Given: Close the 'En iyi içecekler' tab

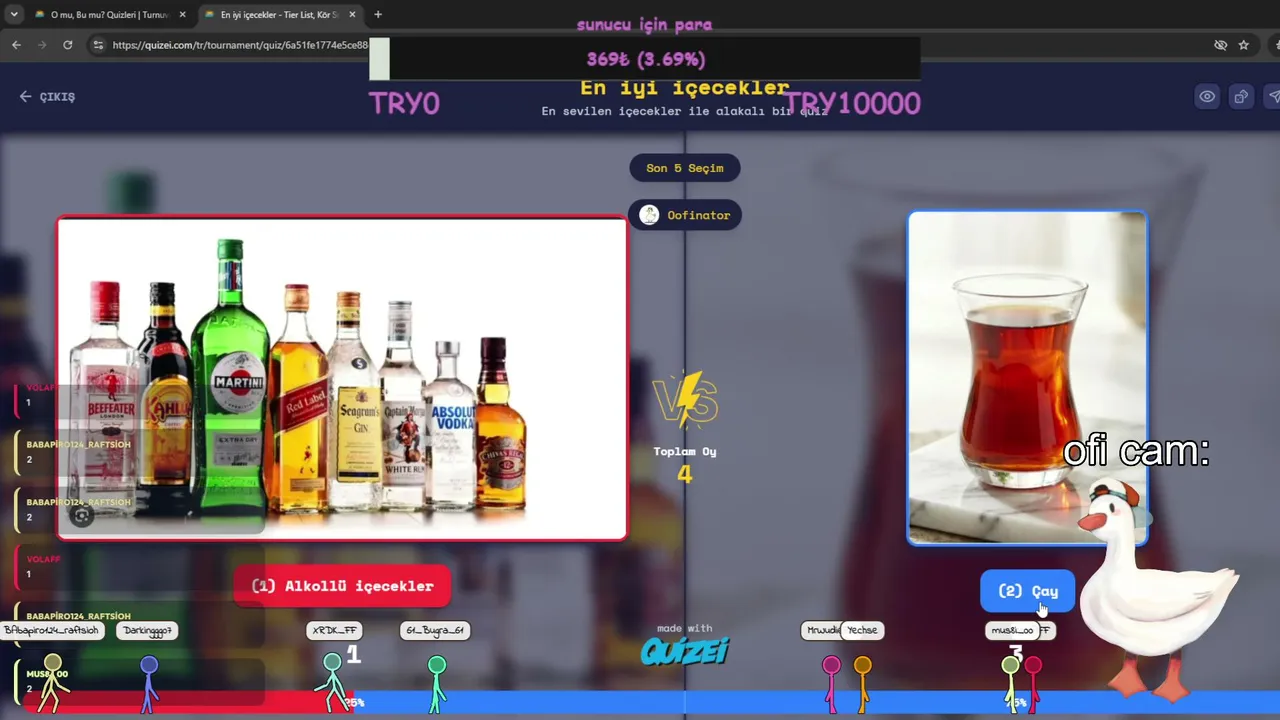Looking at the screenshot, I should click(x=352, y=15).
